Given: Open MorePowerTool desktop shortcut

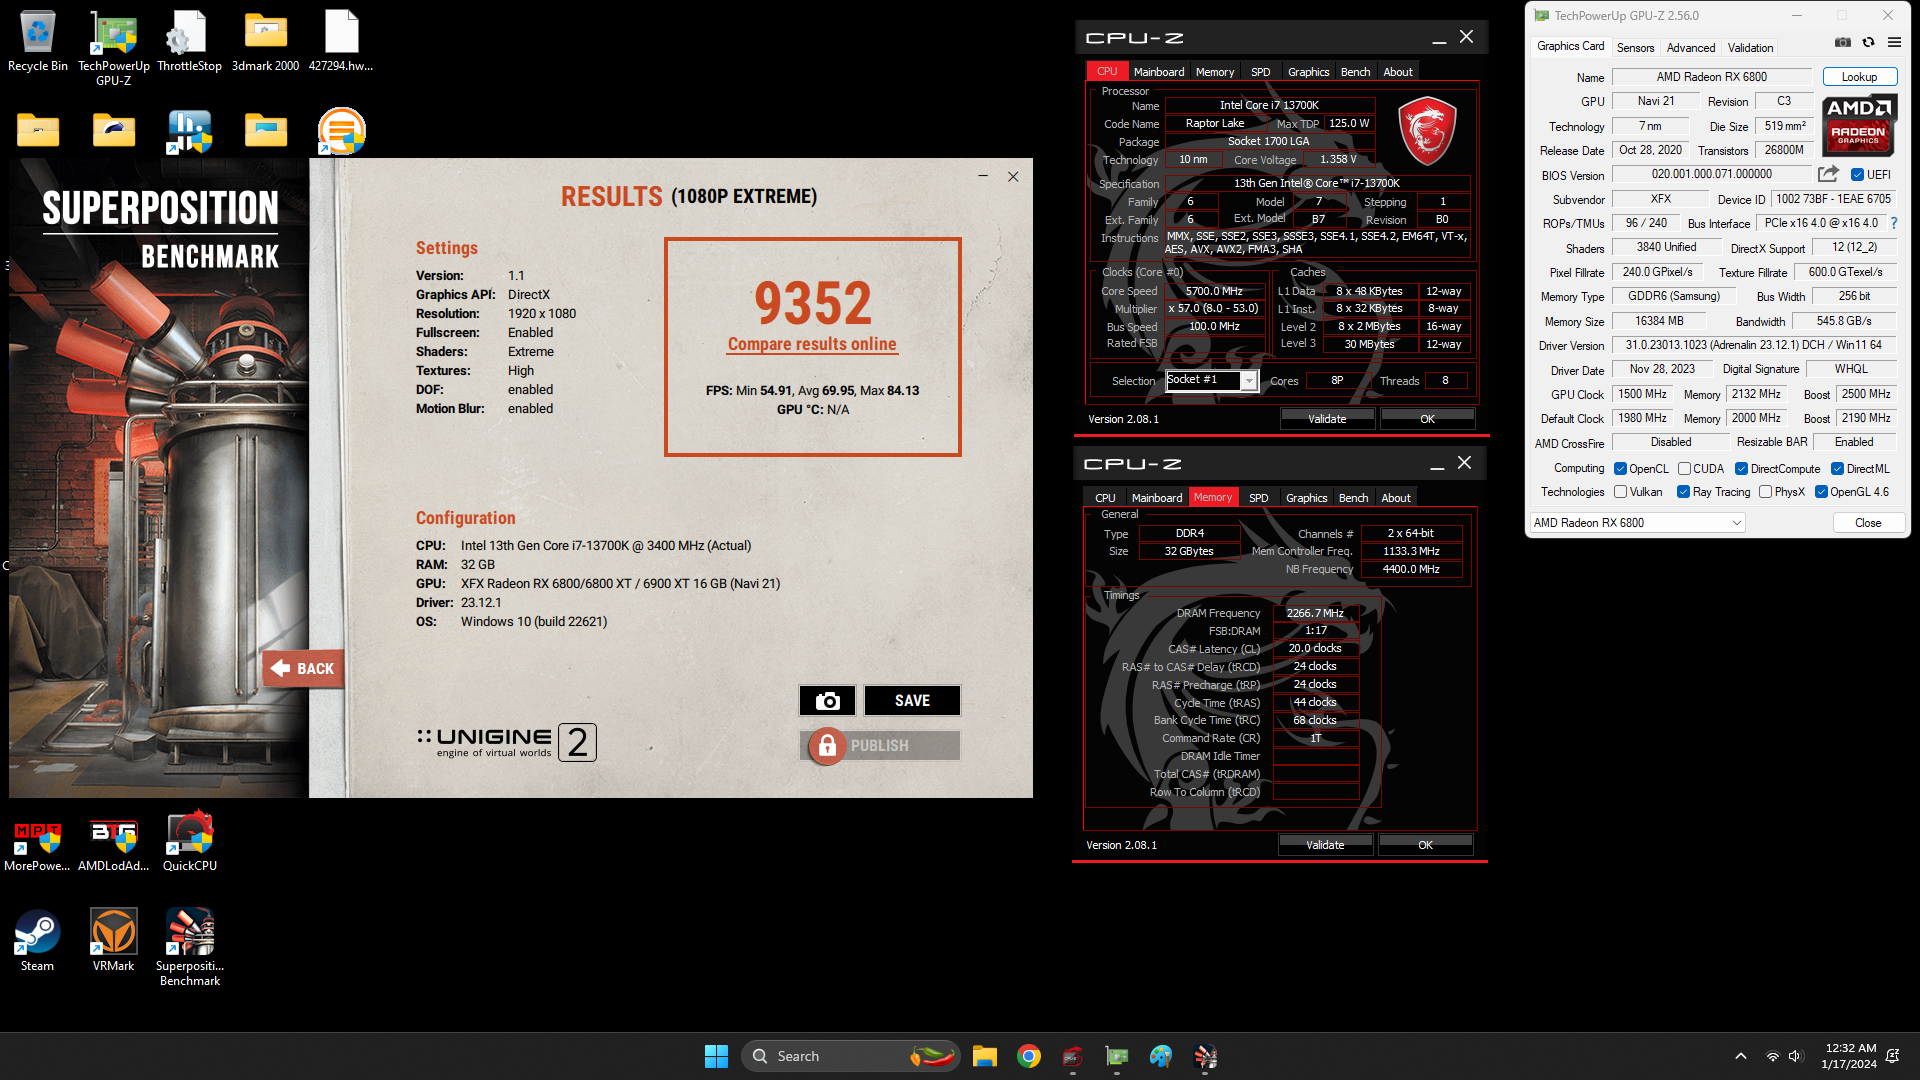Looking at the screenshot, I should click(37, 845).
